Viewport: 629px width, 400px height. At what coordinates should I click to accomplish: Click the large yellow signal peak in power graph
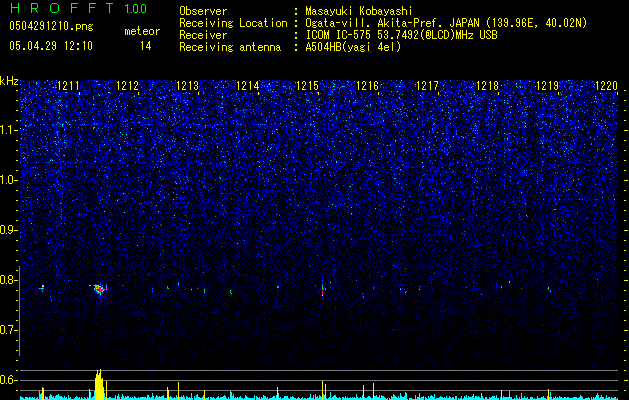tap(99, 384)
